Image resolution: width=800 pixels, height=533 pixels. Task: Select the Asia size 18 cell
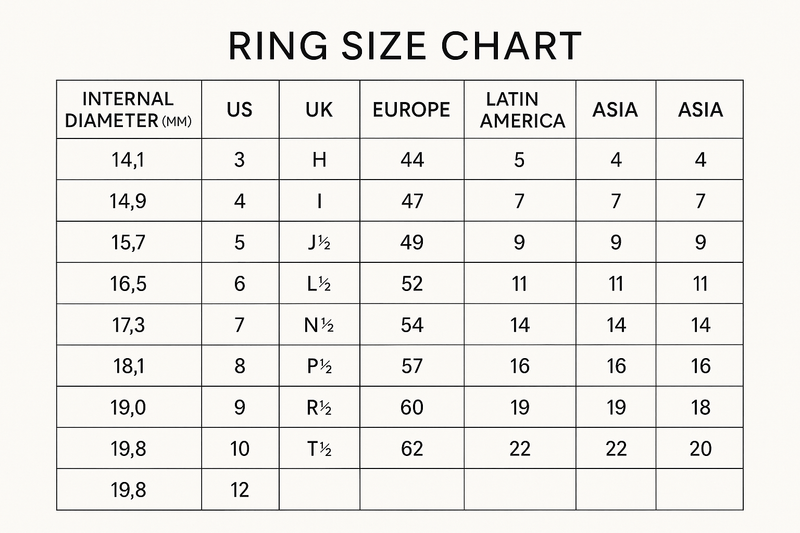pos(700,408)
